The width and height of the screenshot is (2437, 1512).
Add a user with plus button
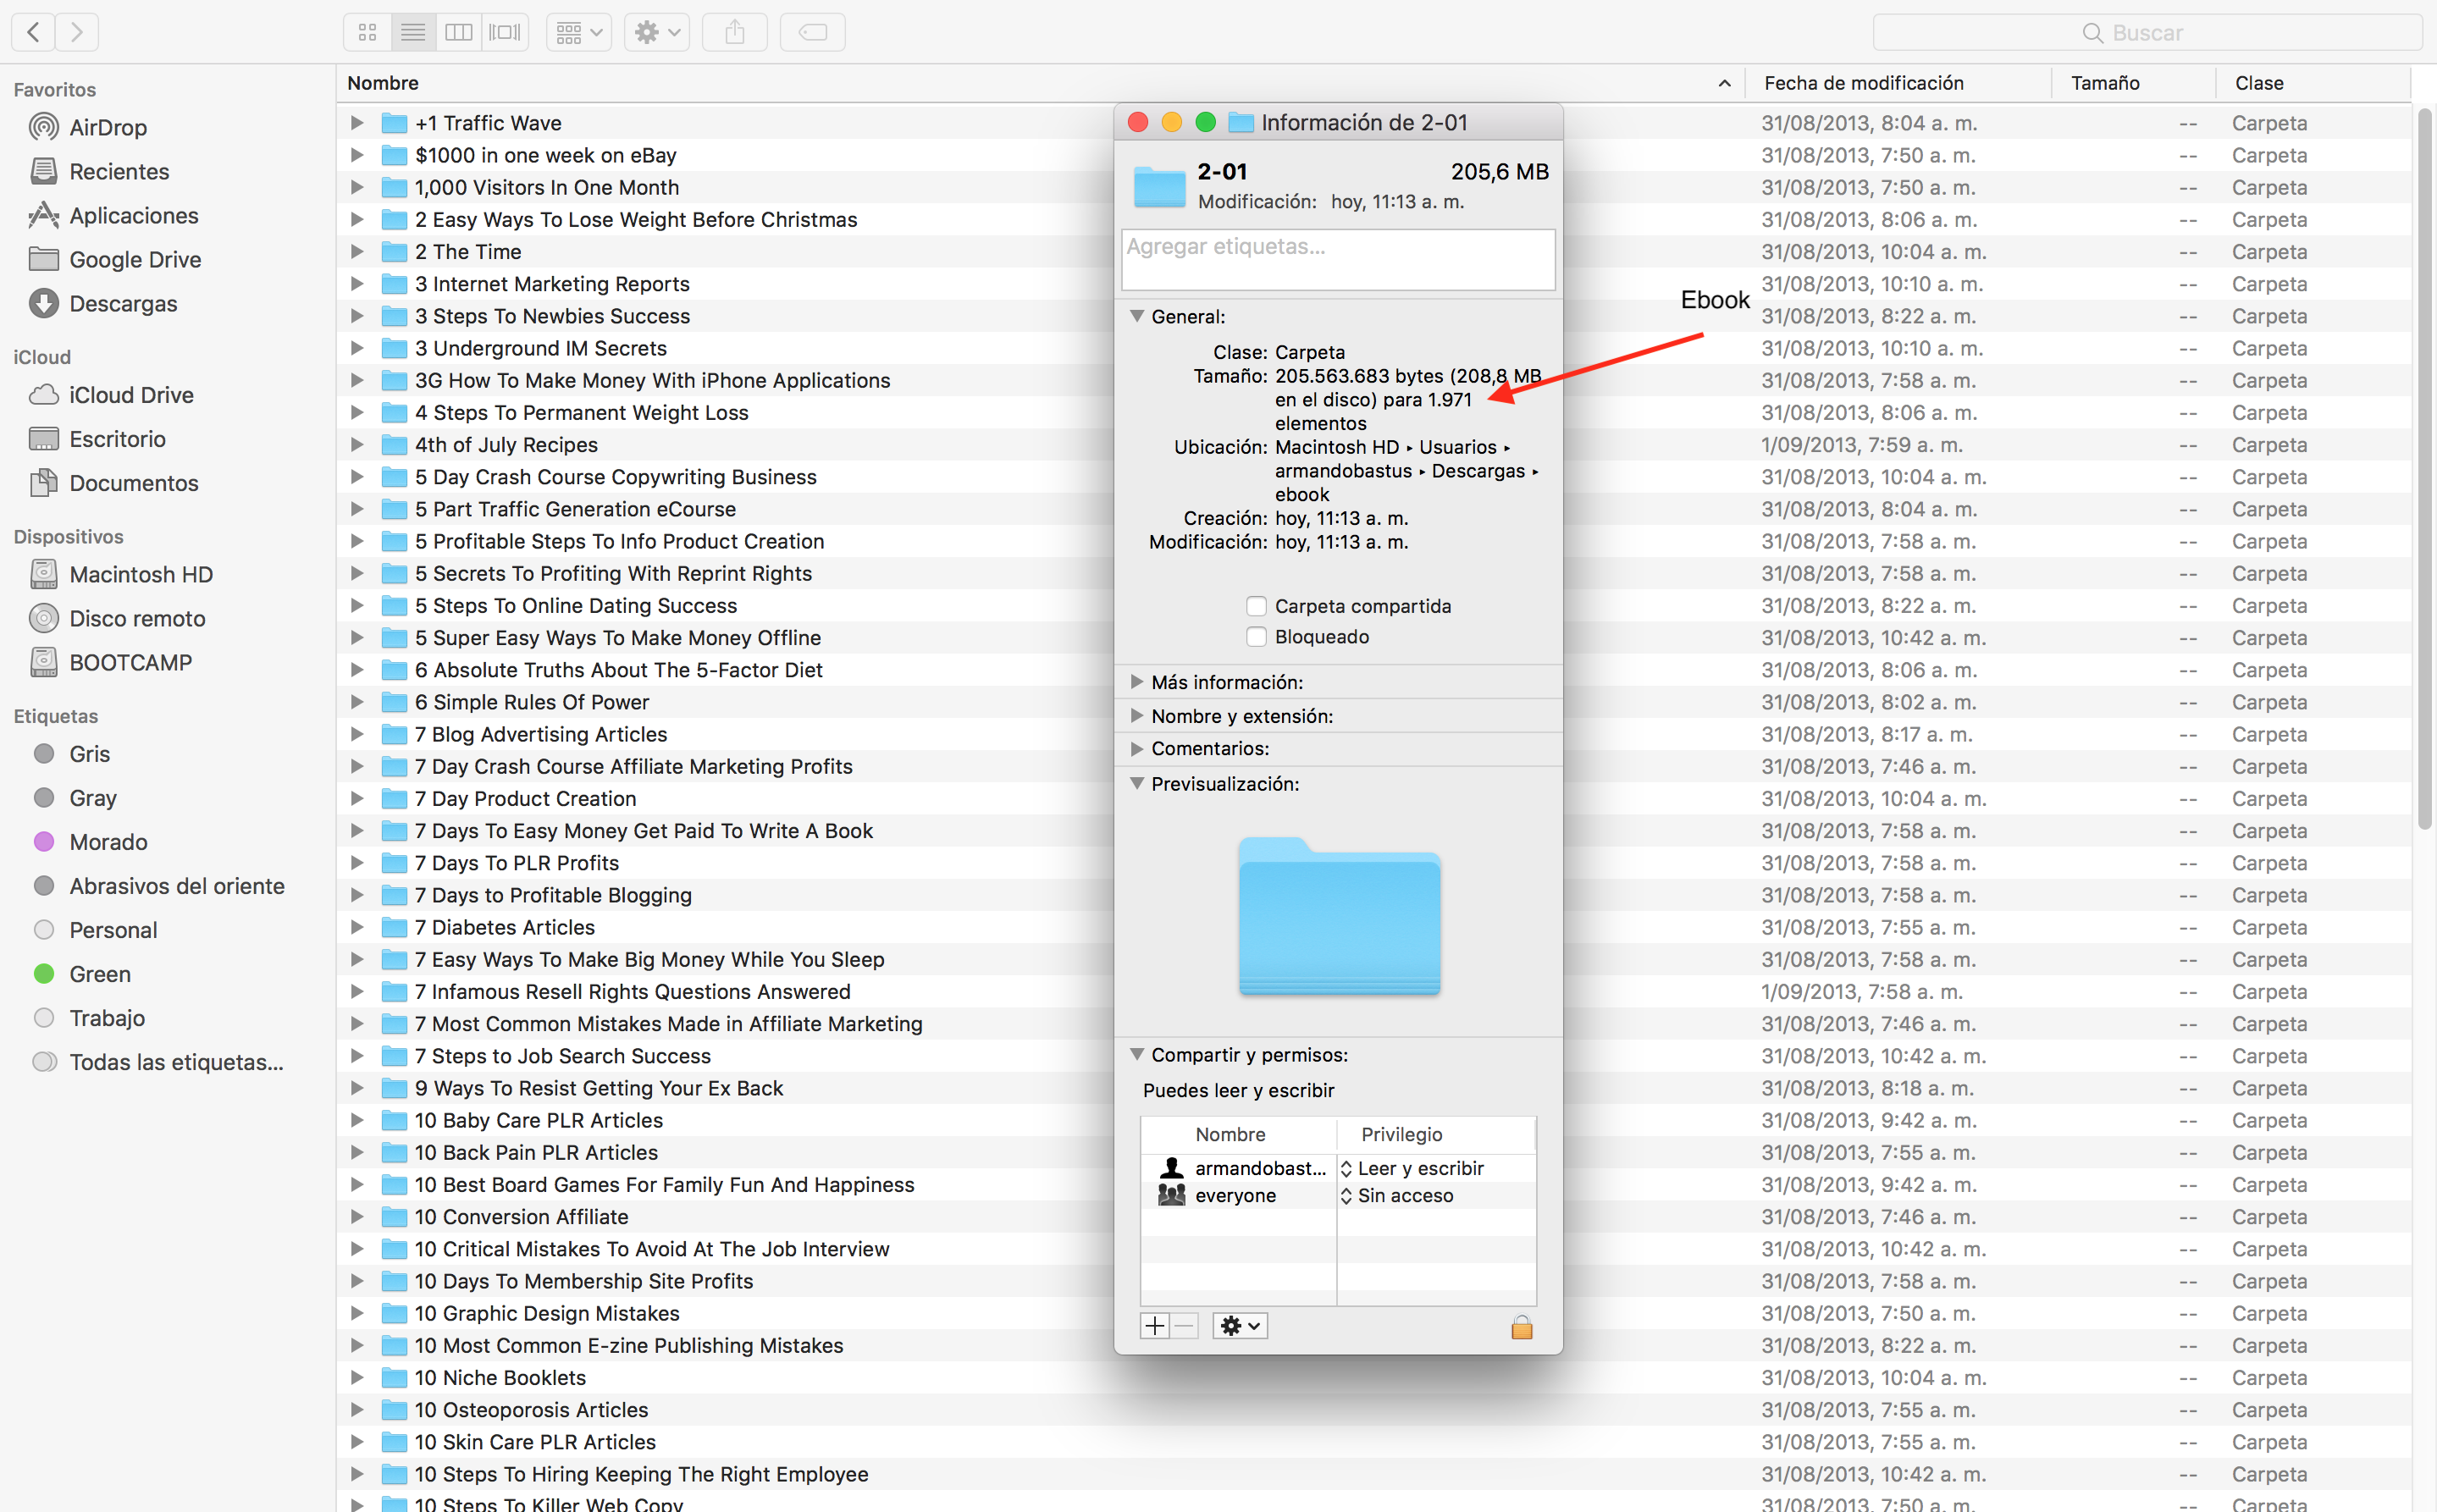1155,1326
